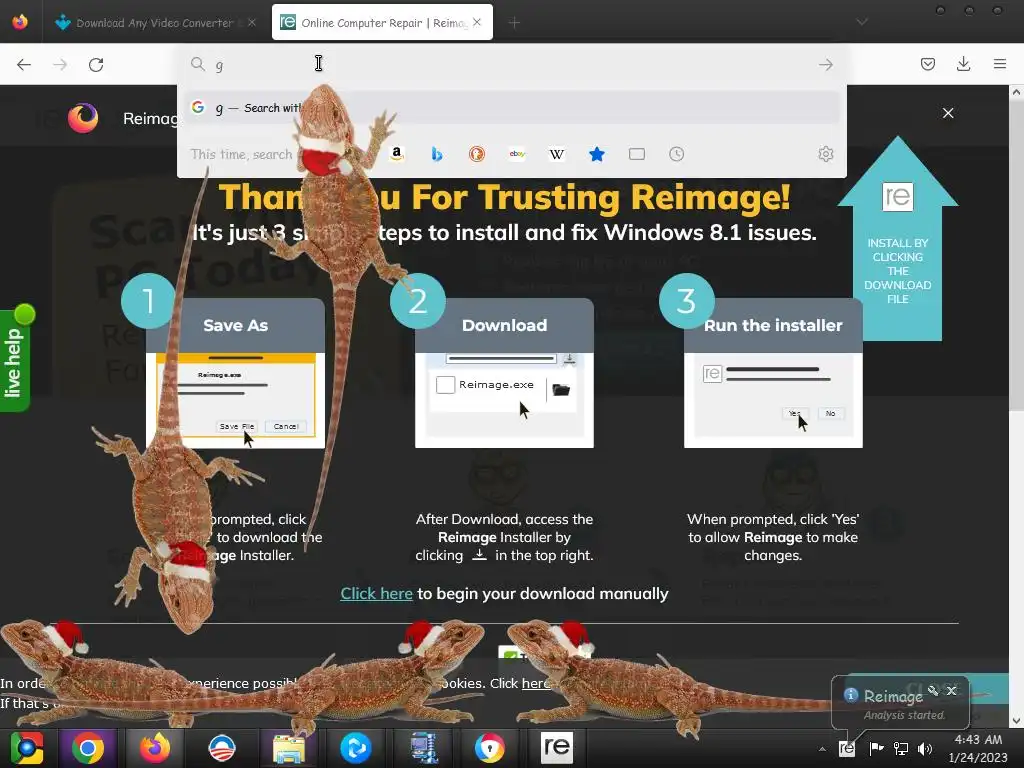
Task: Reload the current page
Action: (x=96, y=65)
